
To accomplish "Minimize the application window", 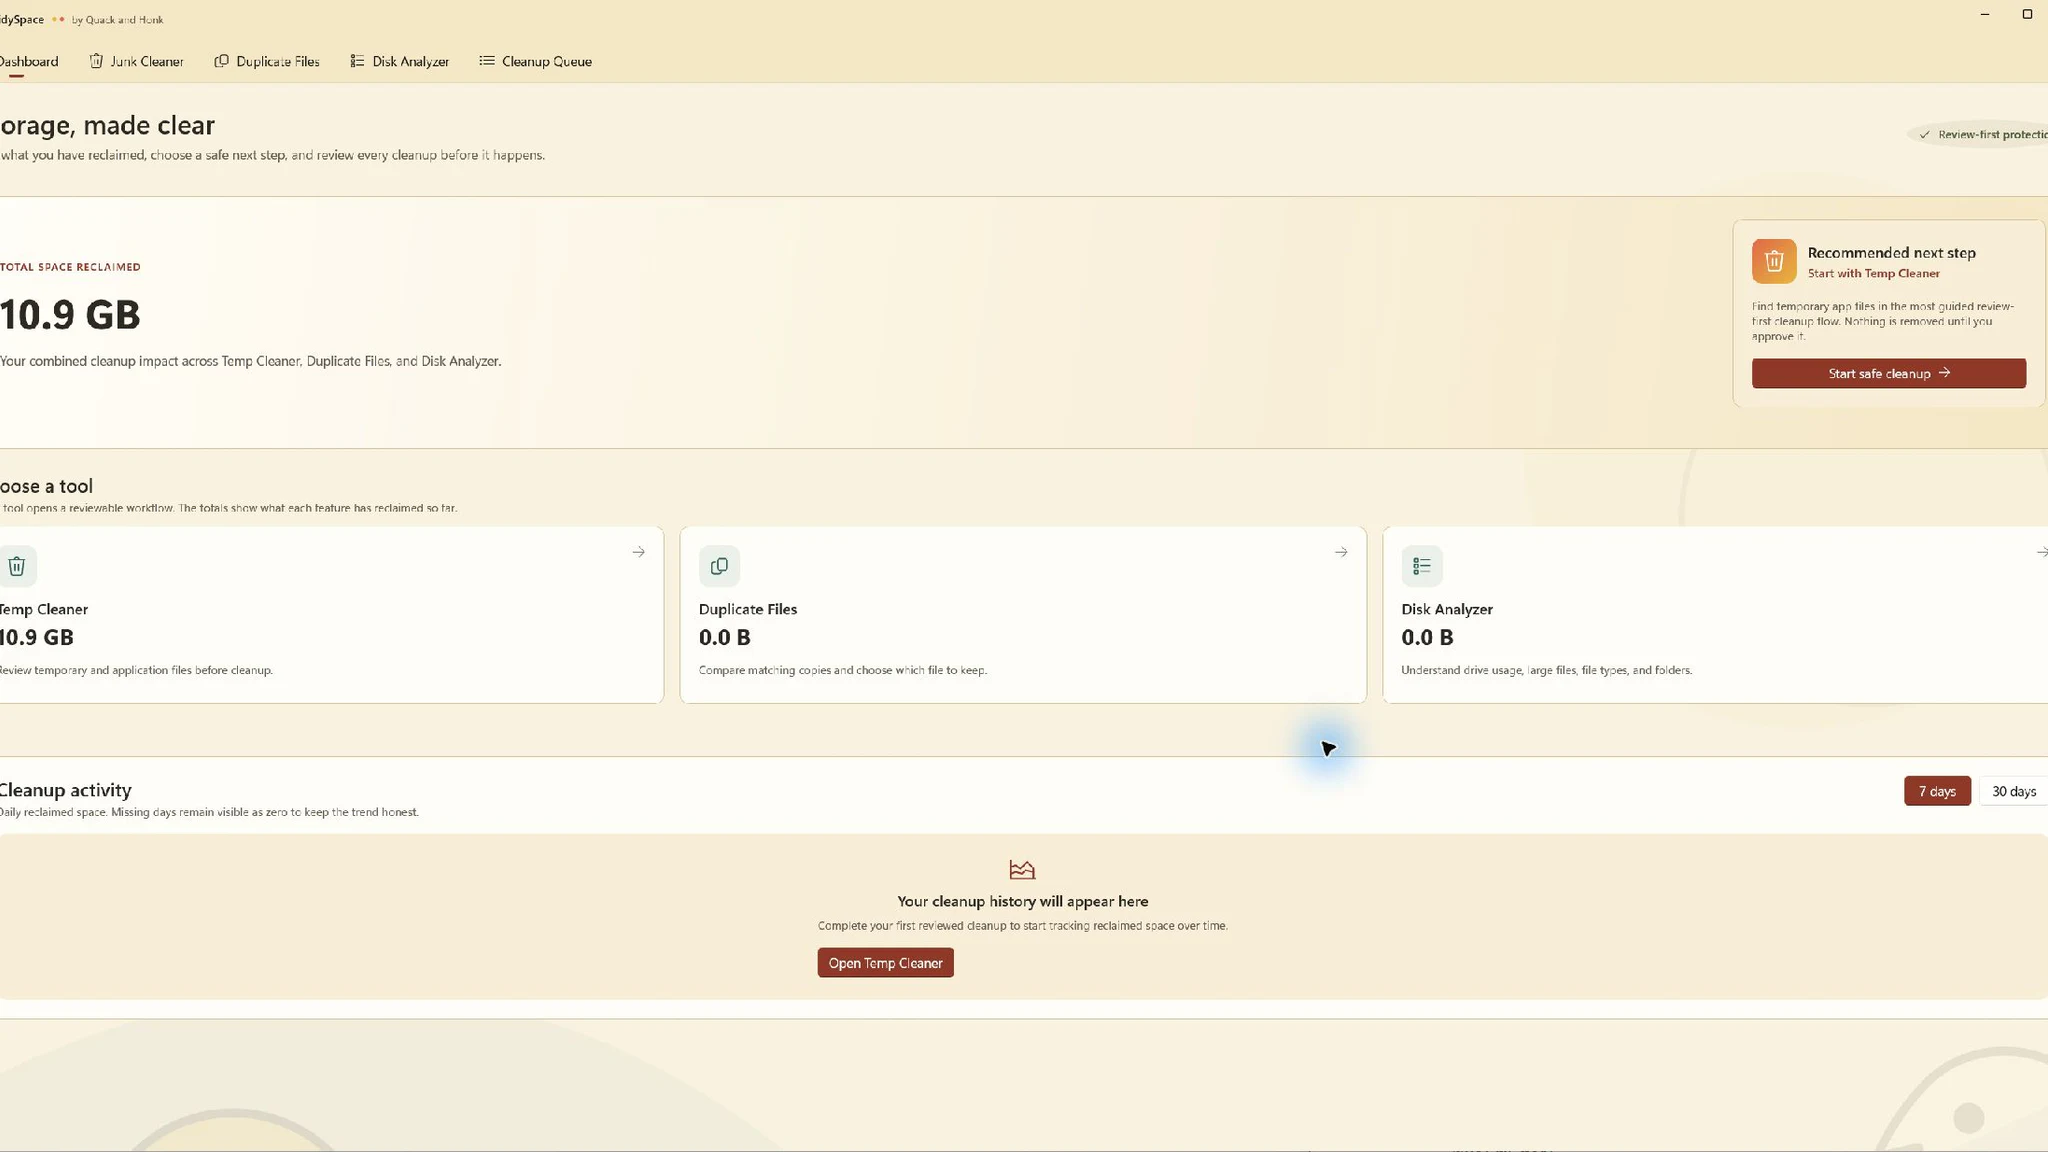I will point(1985,14).
